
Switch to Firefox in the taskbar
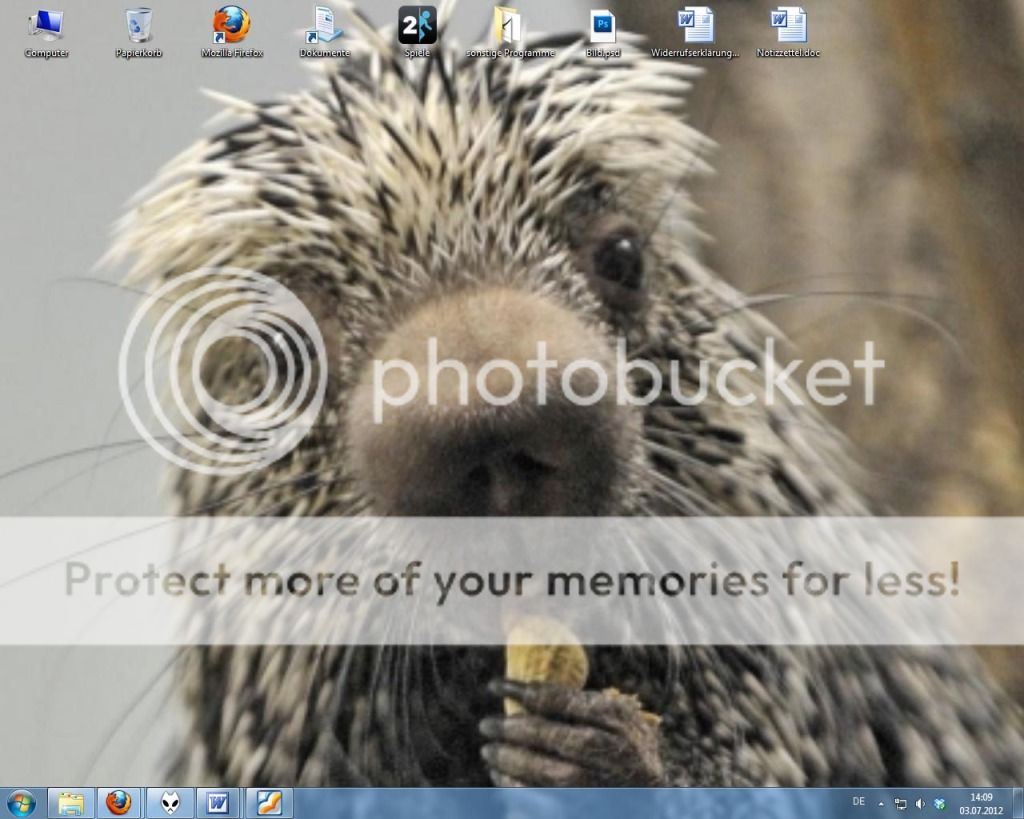tap(119, 803)
